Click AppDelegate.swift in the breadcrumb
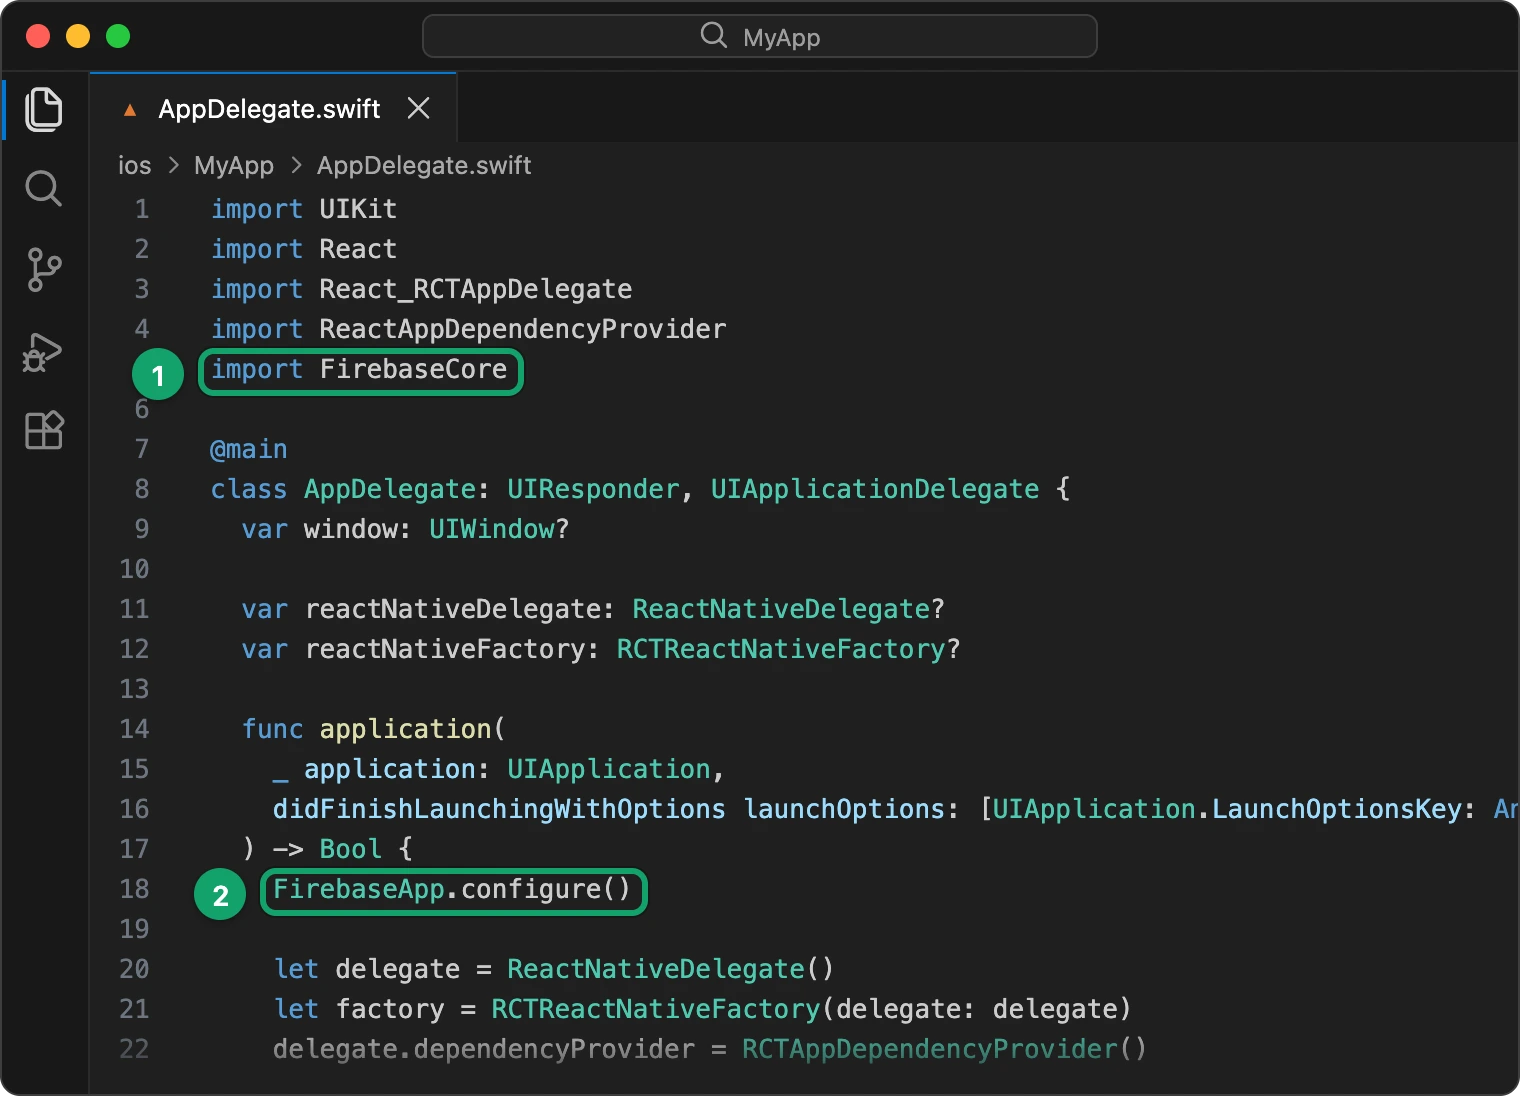The width and height of the screenshot is (1520, 1096). point(424,165)
